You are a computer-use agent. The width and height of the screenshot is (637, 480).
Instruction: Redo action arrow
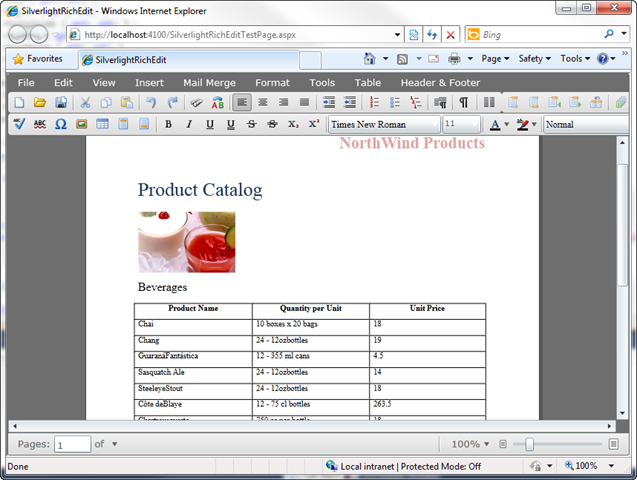click(x=173, y=102)
